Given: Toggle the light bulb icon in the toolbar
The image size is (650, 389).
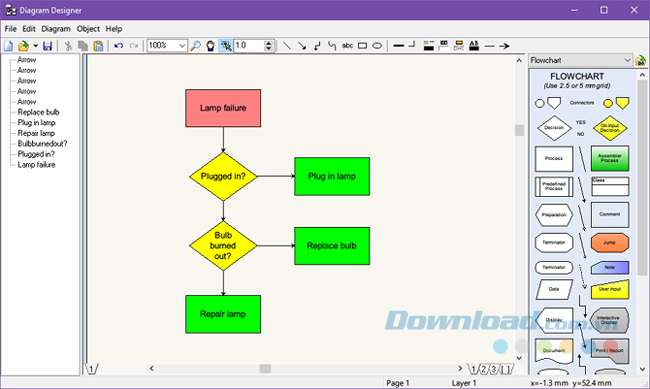Looking at the screenshot, I should point(211,46).
